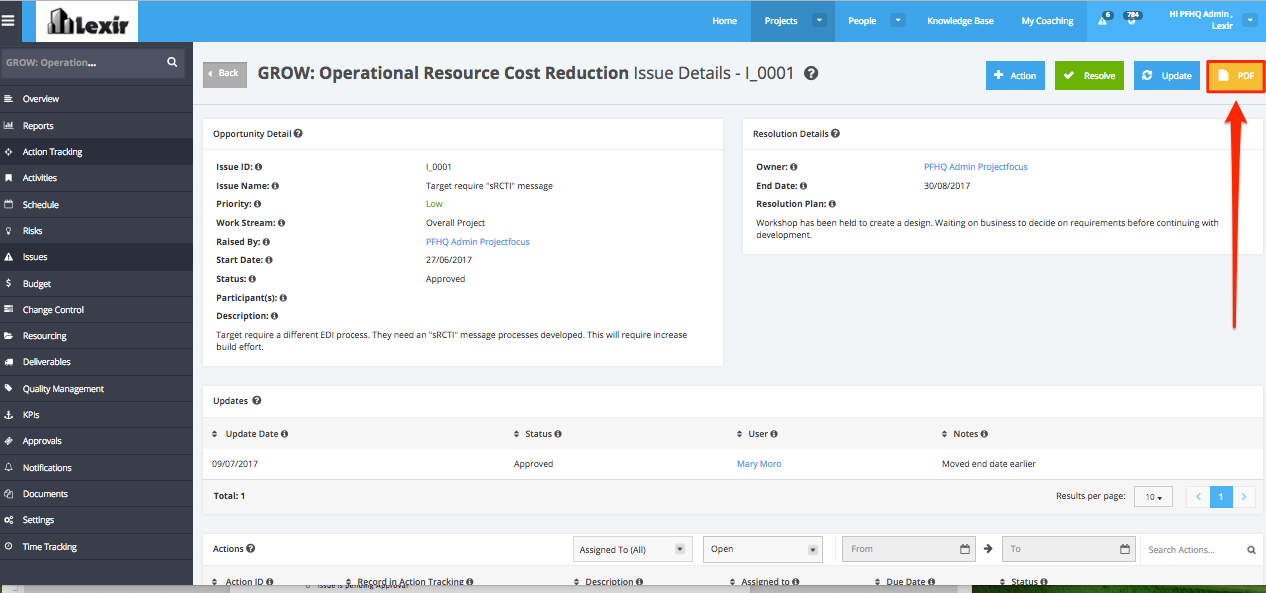Click the alerts bell icon with badge

pyautogui.click(x=1103, y=20)
